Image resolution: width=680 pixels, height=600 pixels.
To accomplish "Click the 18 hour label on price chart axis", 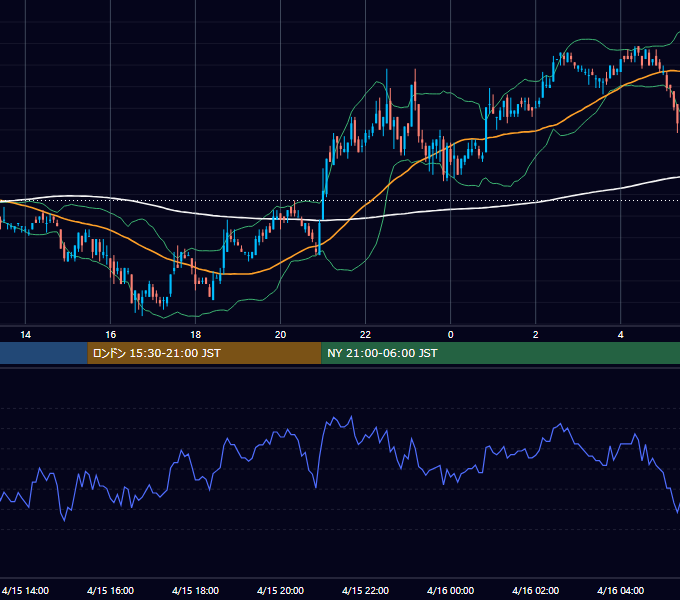I will click(x=196, y=335).
